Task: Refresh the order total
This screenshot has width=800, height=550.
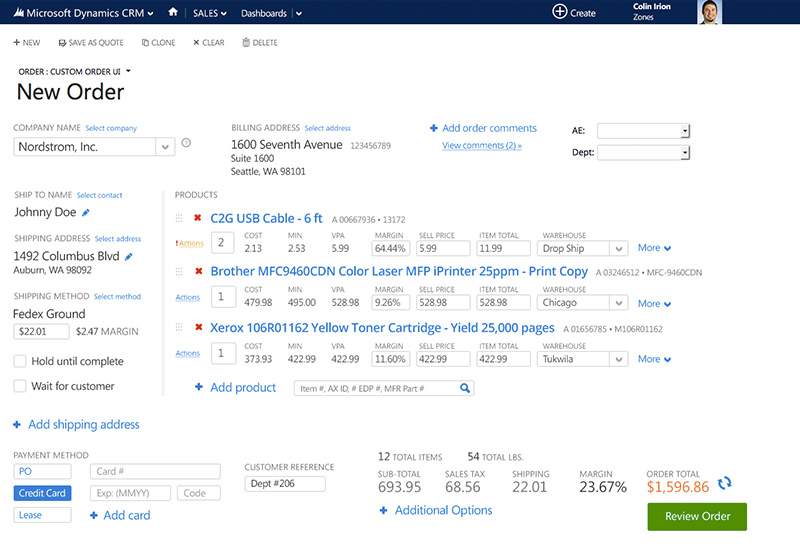Action: (x=724, y=483)
